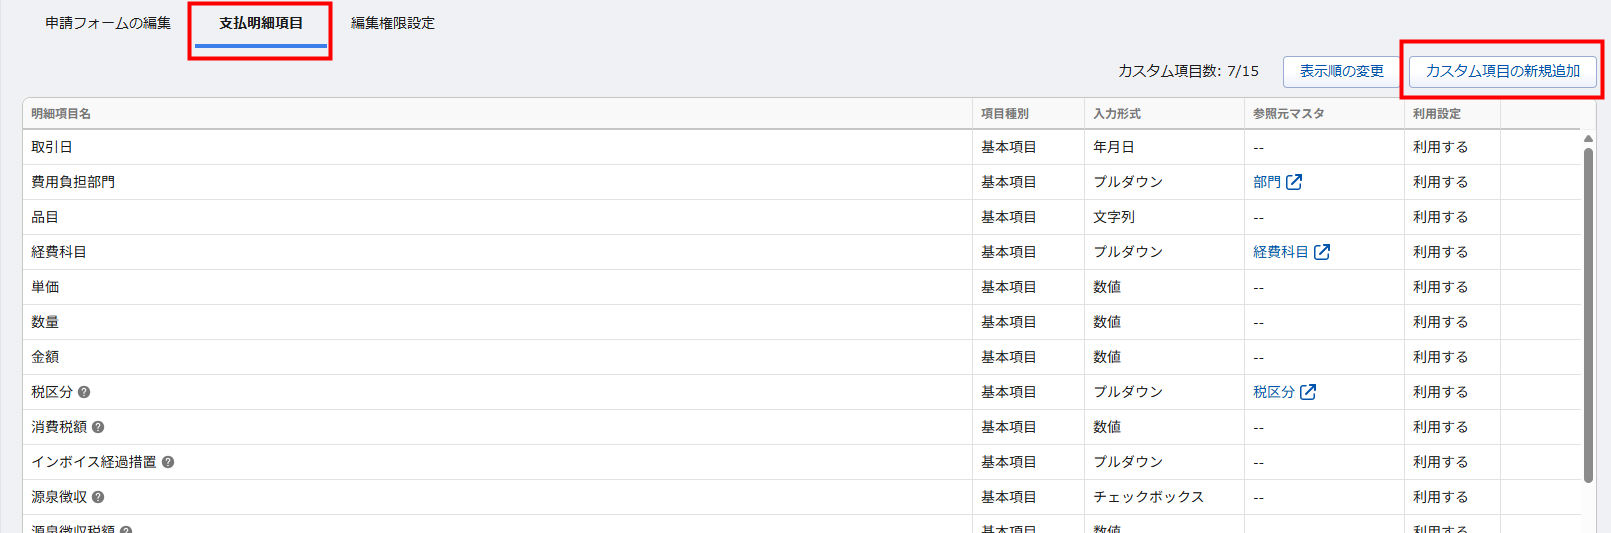Click the external link icon beside 税区分 master
Viewport: 1611px width, 533px height.
pos(1308,392)
